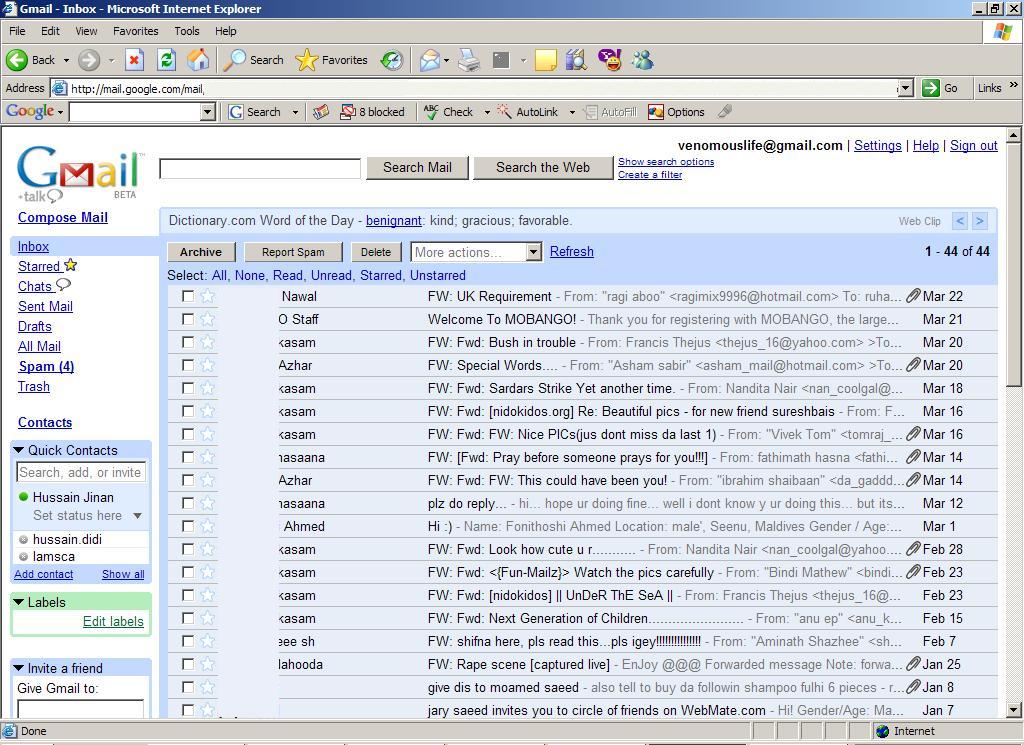Open the File menu
Viewport: 1024px width, 745px height.
(x=17, y=31)
